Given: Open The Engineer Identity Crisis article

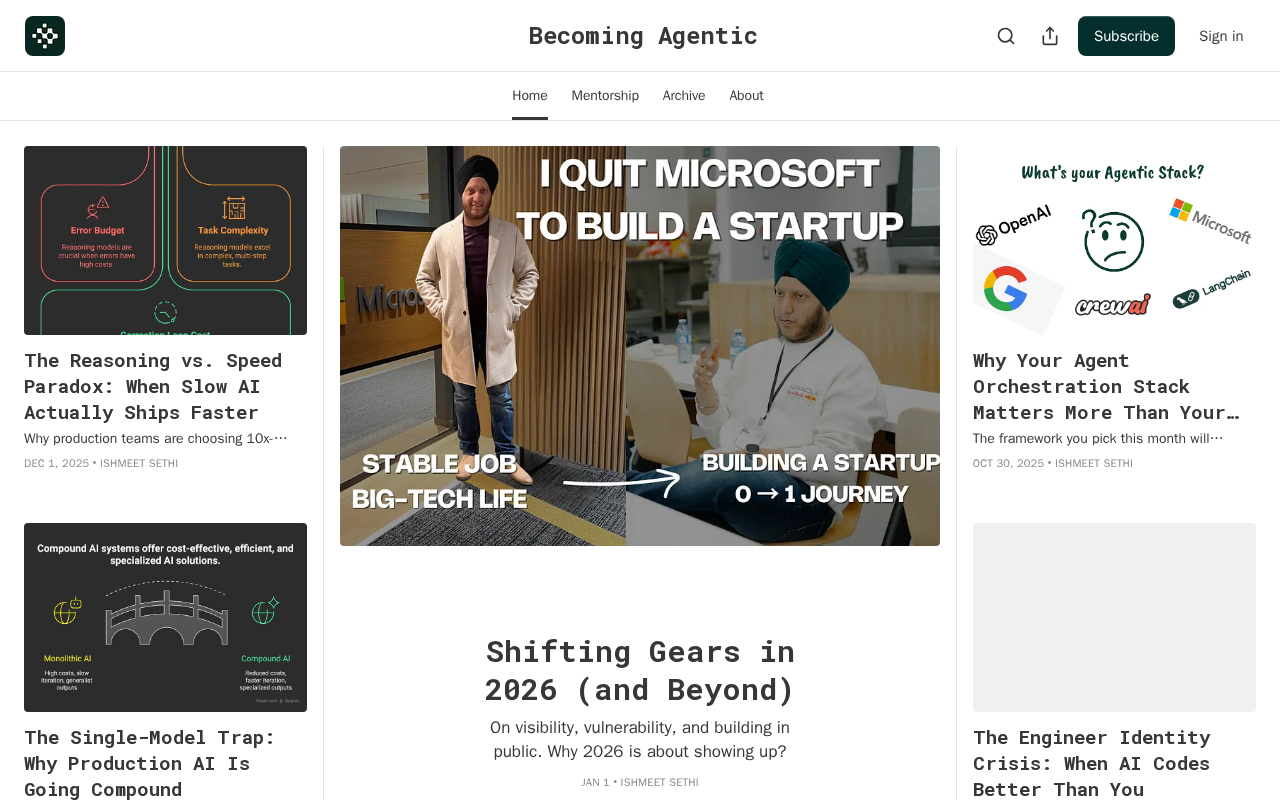Looking at the screenshot, I should point(1092,763).
